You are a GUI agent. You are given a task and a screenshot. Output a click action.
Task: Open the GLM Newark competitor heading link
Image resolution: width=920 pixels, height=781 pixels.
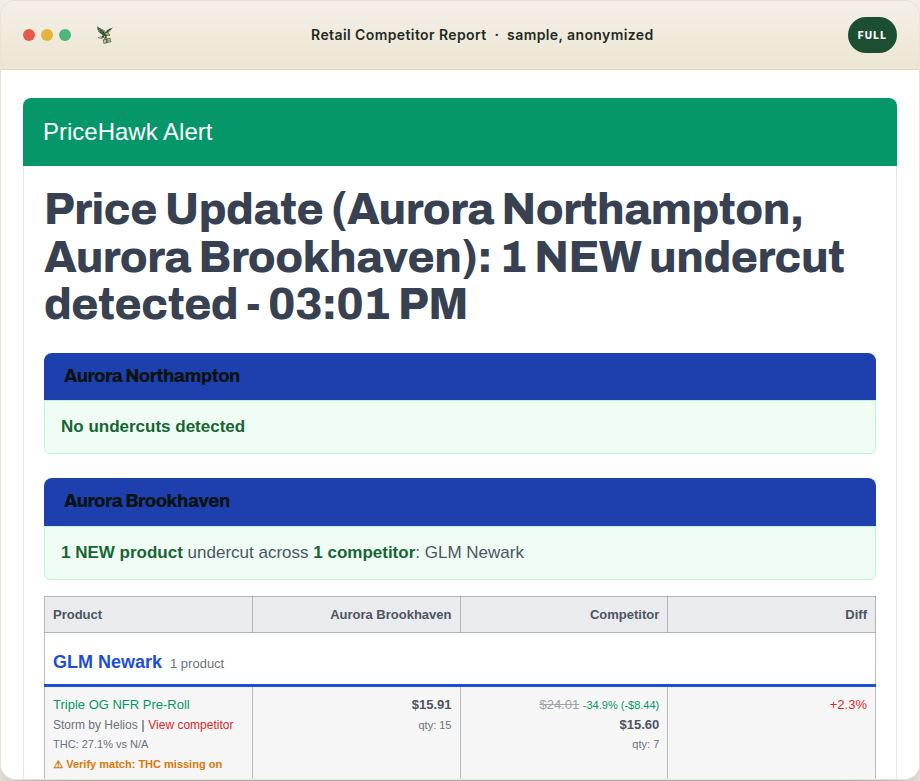coord(107,662)
